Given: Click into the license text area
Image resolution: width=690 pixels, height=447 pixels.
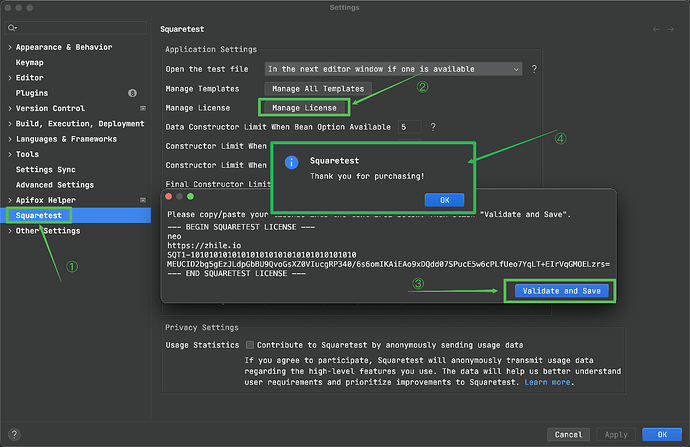Looking at the screenshot, I should tap(388, 250).
